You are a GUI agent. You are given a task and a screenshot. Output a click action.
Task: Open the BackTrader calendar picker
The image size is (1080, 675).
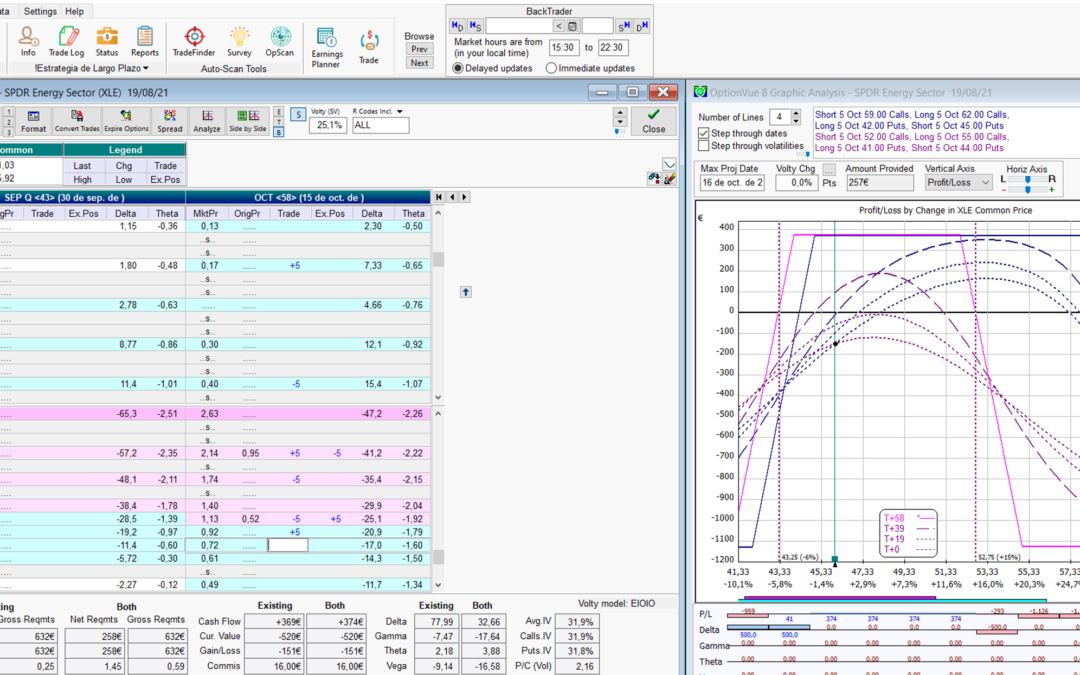tap(572, 26)
